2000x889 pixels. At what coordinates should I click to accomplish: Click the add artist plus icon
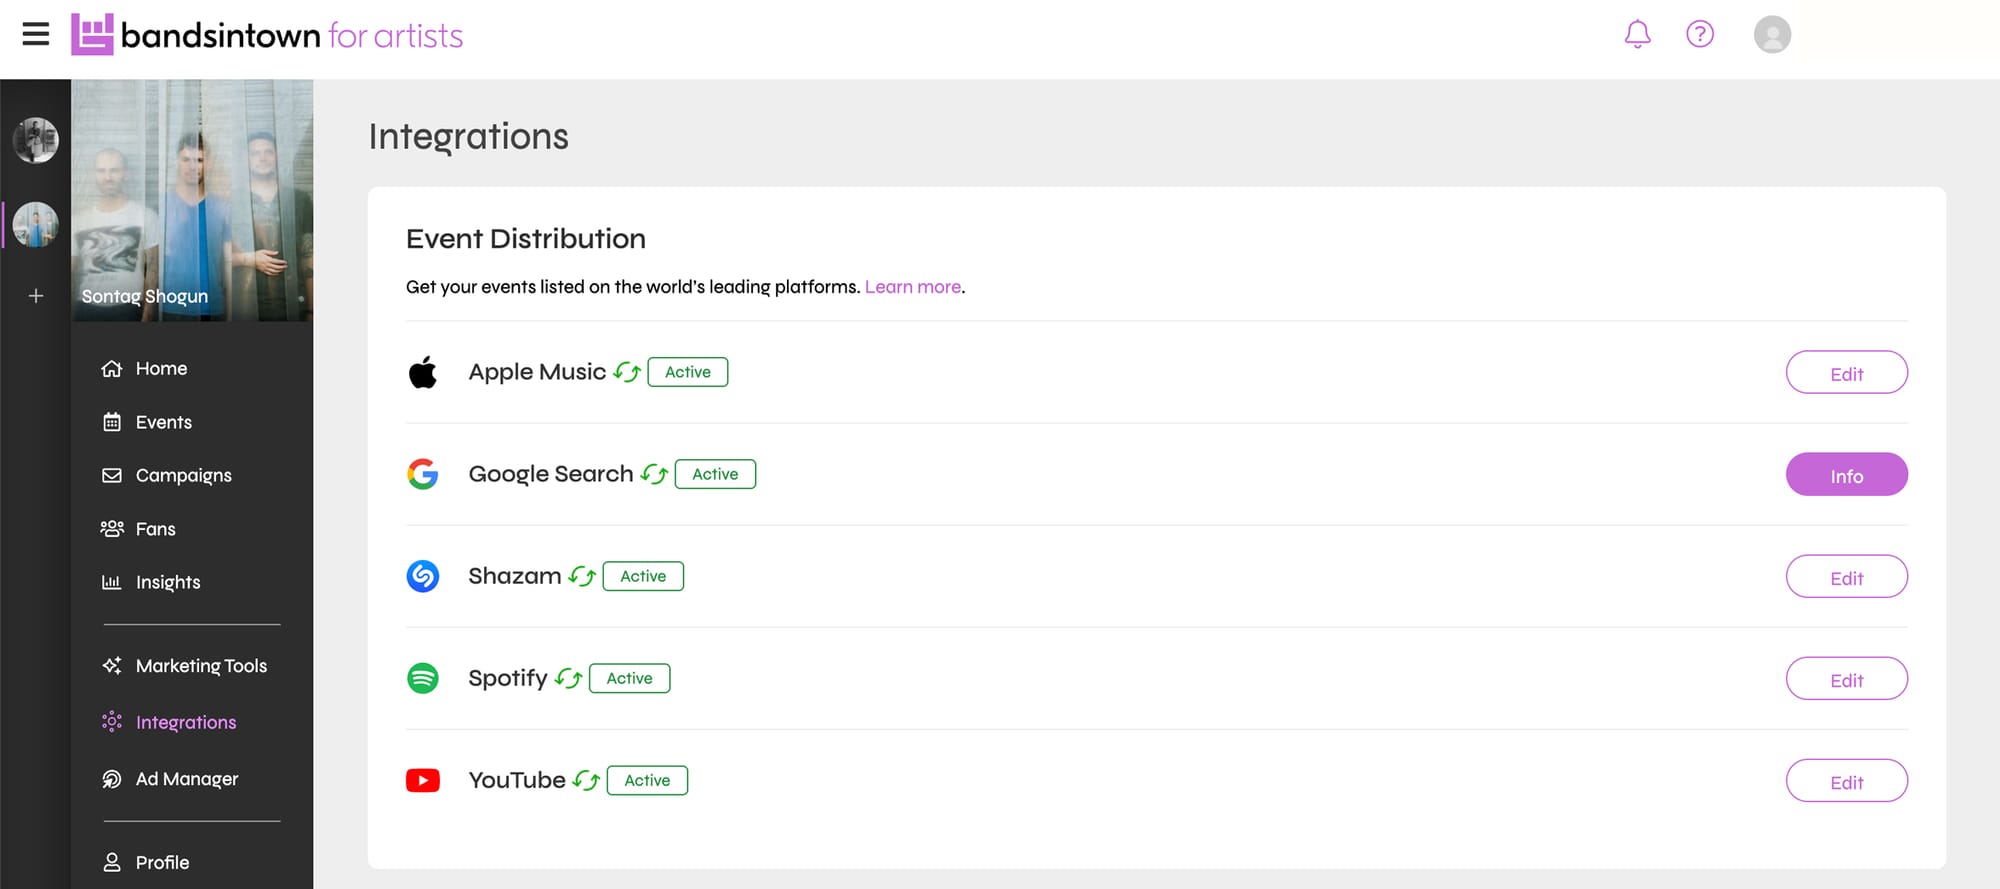click(x=36, y=296)
